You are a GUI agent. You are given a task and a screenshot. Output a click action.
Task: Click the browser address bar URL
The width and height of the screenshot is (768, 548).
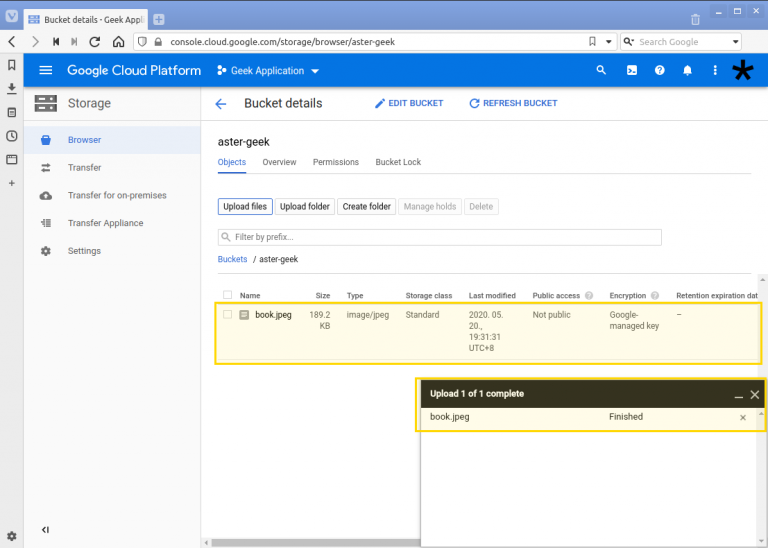click(x=283, y=42)
